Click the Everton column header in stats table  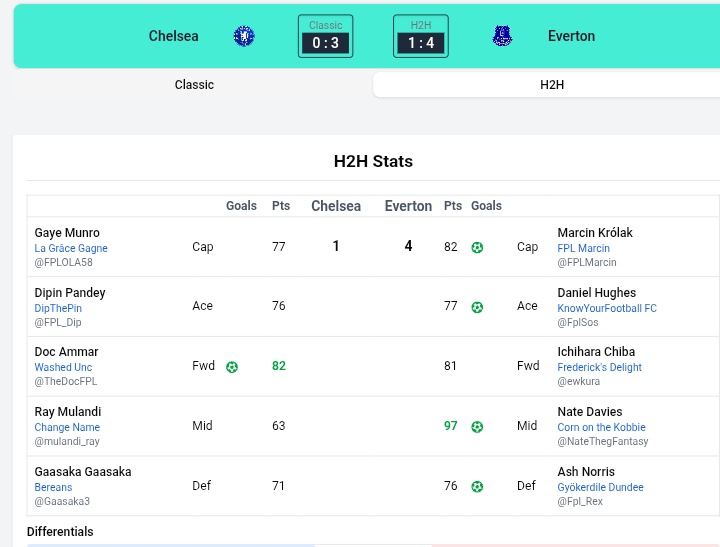(408, 206)
